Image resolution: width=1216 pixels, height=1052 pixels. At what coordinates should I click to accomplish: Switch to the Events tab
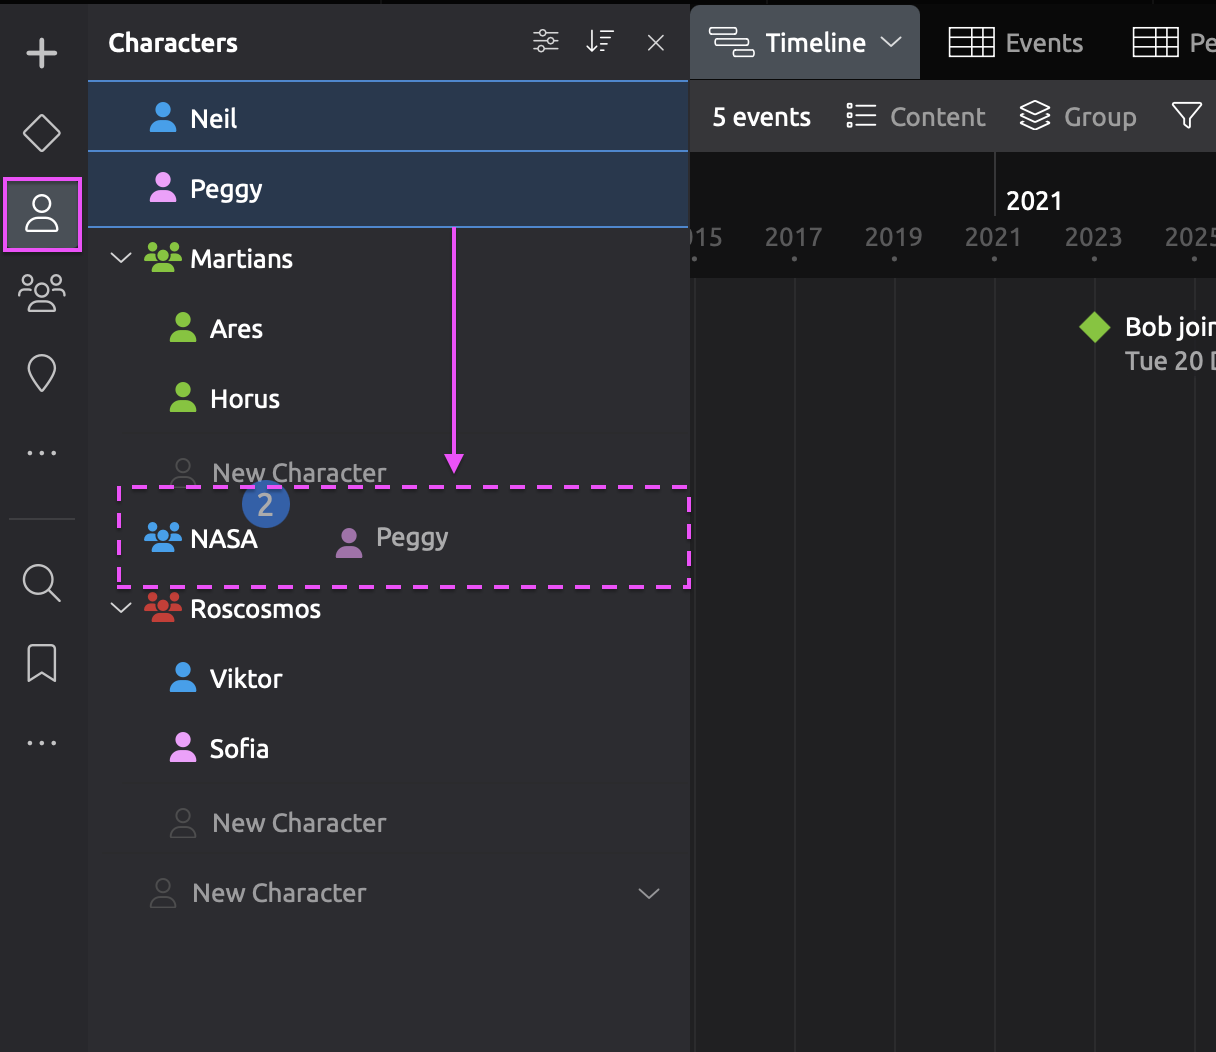1016,43
